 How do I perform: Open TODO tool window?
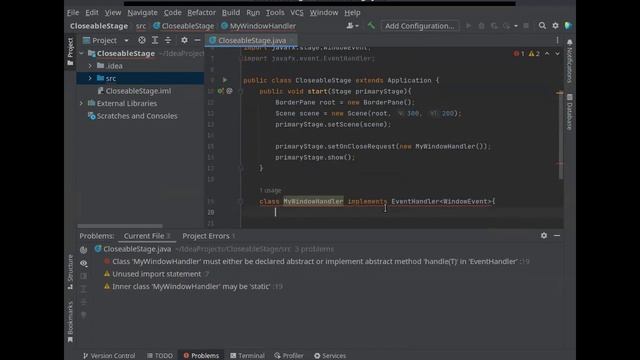tap(160, 356)
